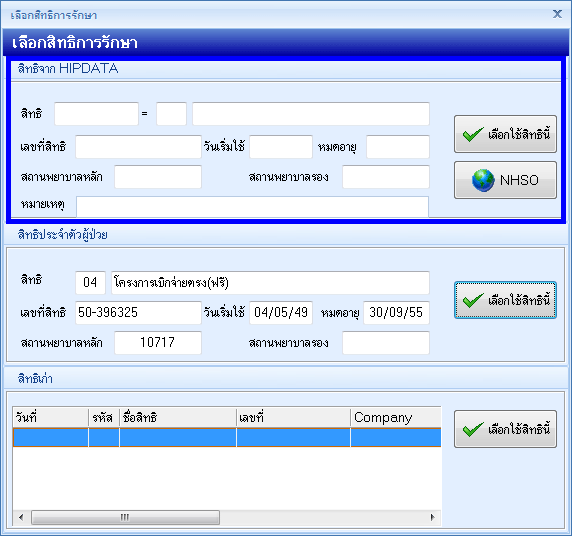
Task: Click the Company column header
Action: point(396,417)
